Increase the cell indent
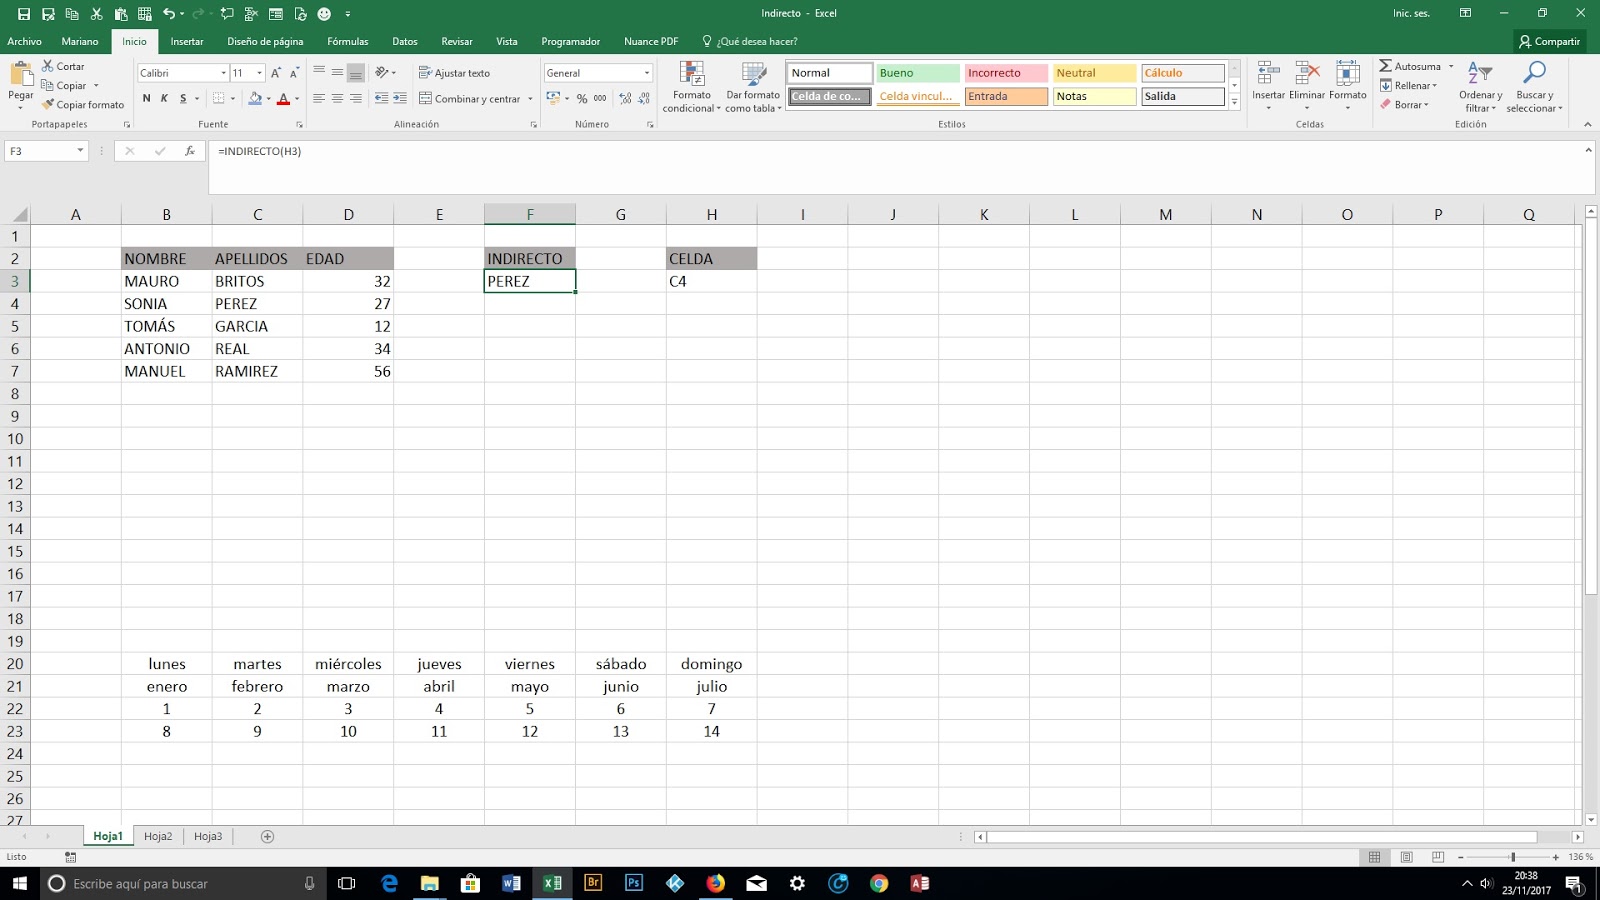 (400, 98)
